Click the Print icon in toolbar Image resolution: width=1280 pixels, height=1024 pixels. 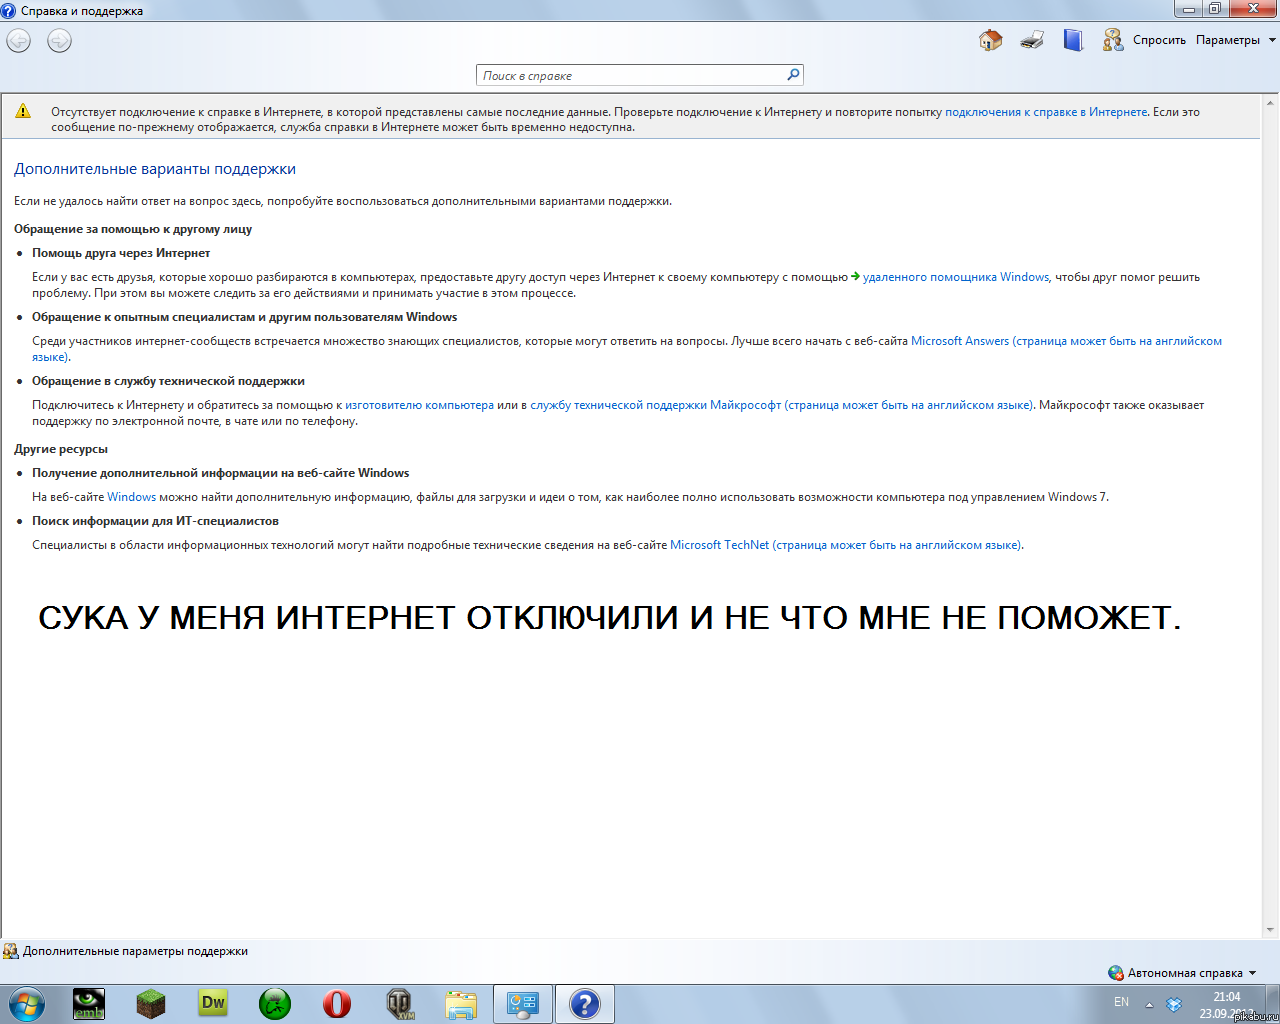click(1032, 40)
